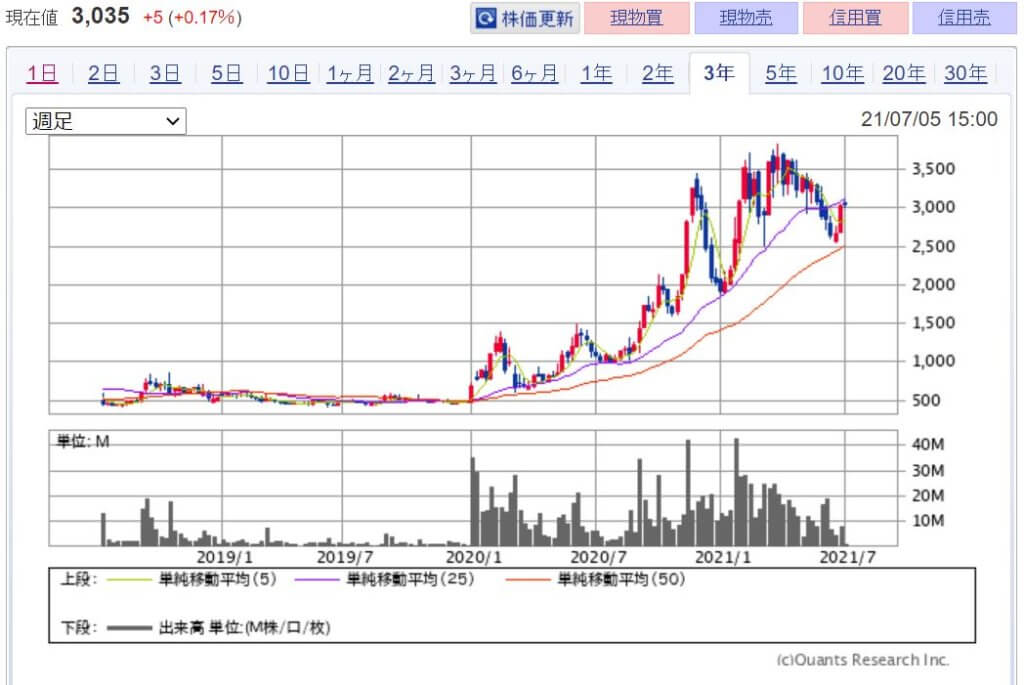Screen dimensions: 1024x685
Task: Click the tallest volume bar near 2021/1
Action: pos(736,492)
